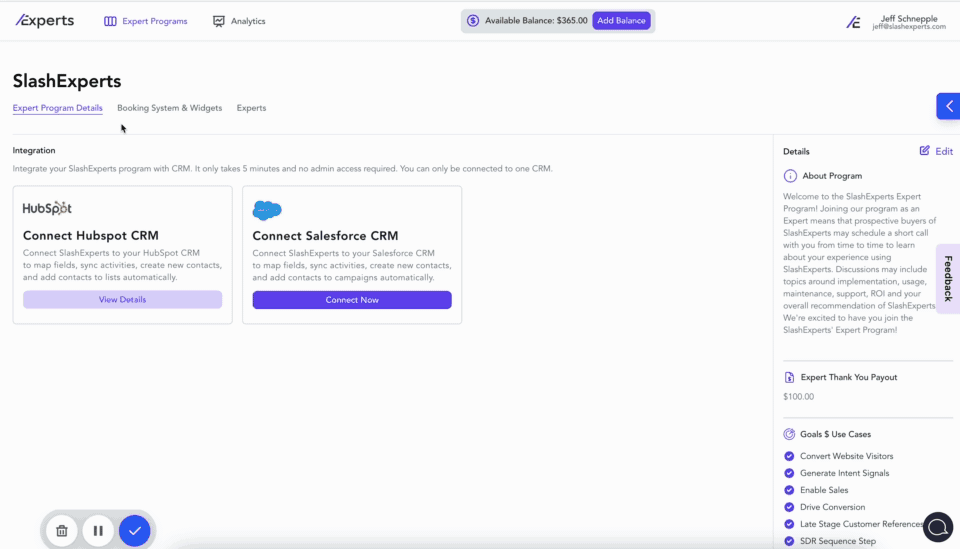Image resolution: width=960 pixels, height=549 pixels.
Task: Toggle the Enable Sales check
Action: pyautogui.click(x=789, y=490)
